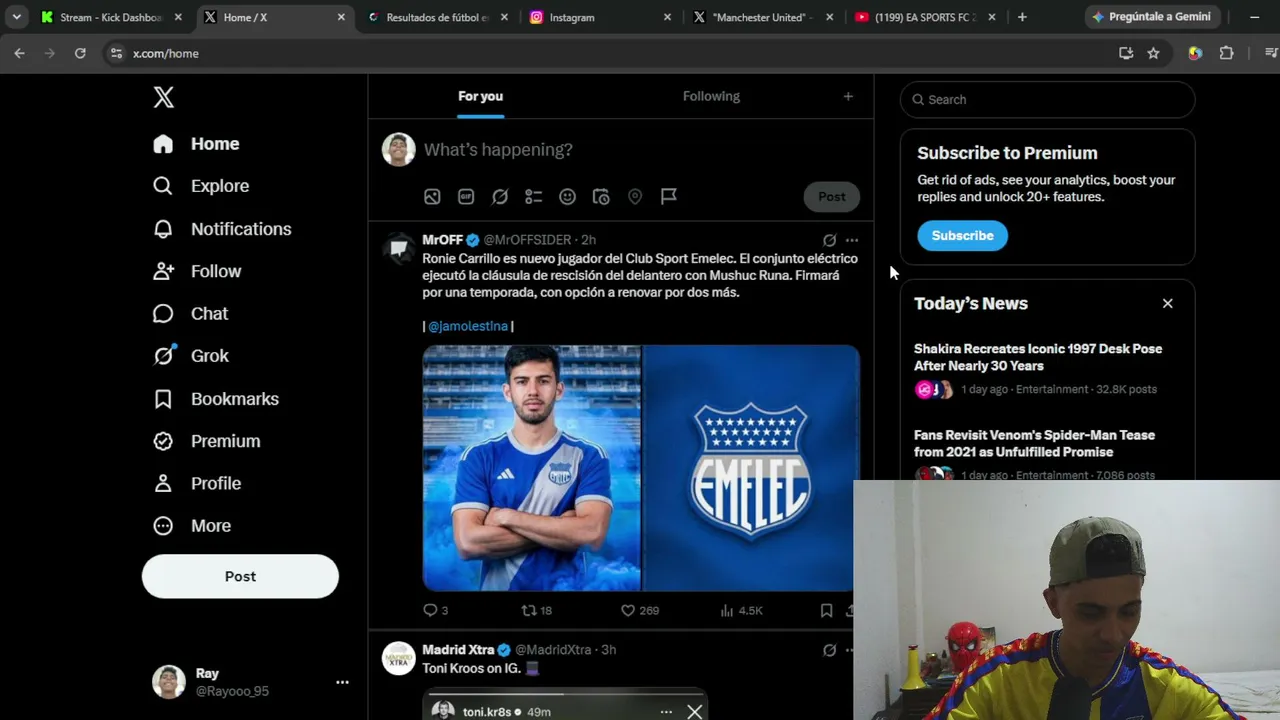Switch to the Following tab
The height and width of the screenshot is (720, 1280).
(x=711, y=96)
